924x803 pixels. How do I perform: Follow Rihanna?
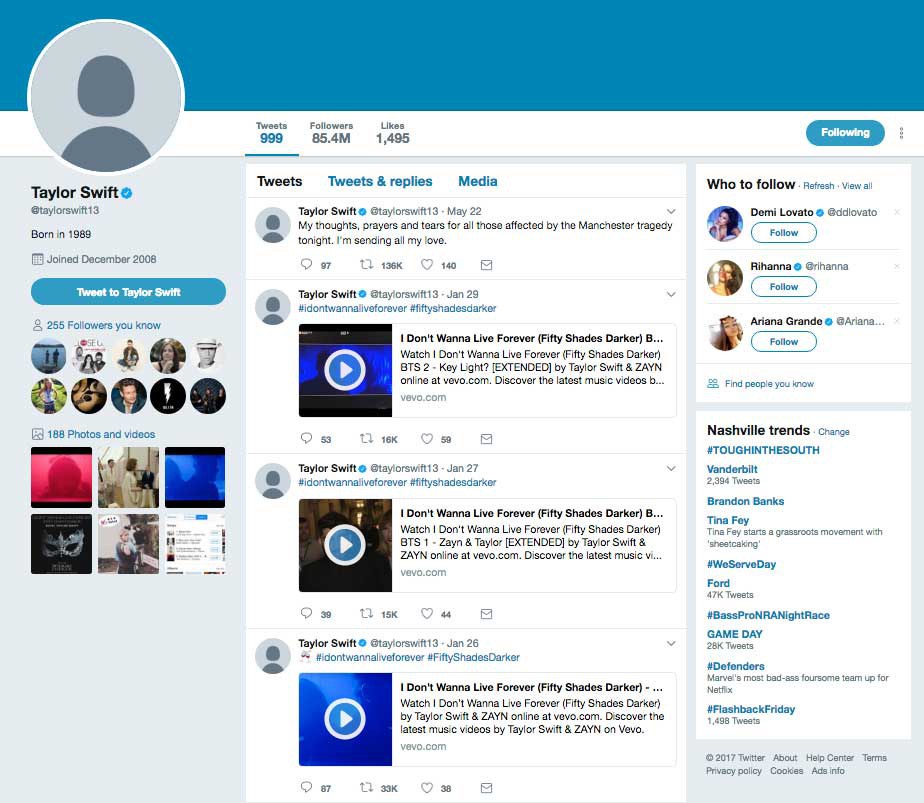click(784, 287)
